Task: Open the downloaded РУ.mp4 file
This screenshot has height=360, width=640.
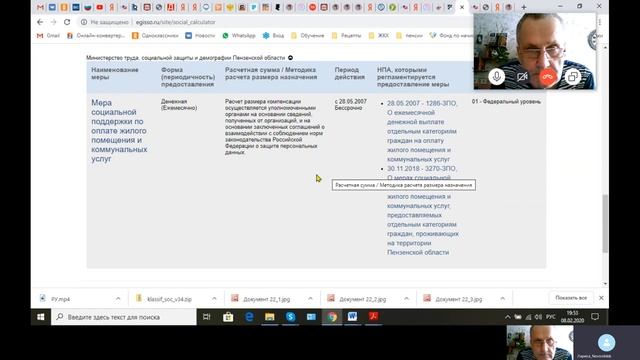Action: click(x=60, y=299)
